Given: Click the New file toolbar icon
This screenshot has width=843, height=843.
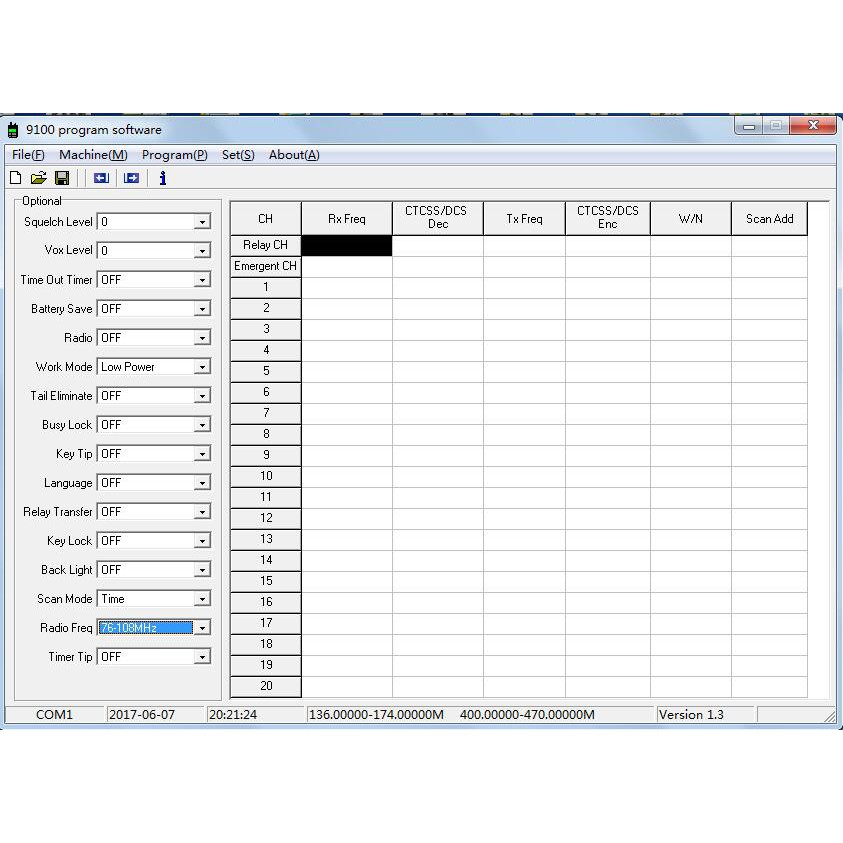Looking at the screenshot, I should tap(15, 178).
